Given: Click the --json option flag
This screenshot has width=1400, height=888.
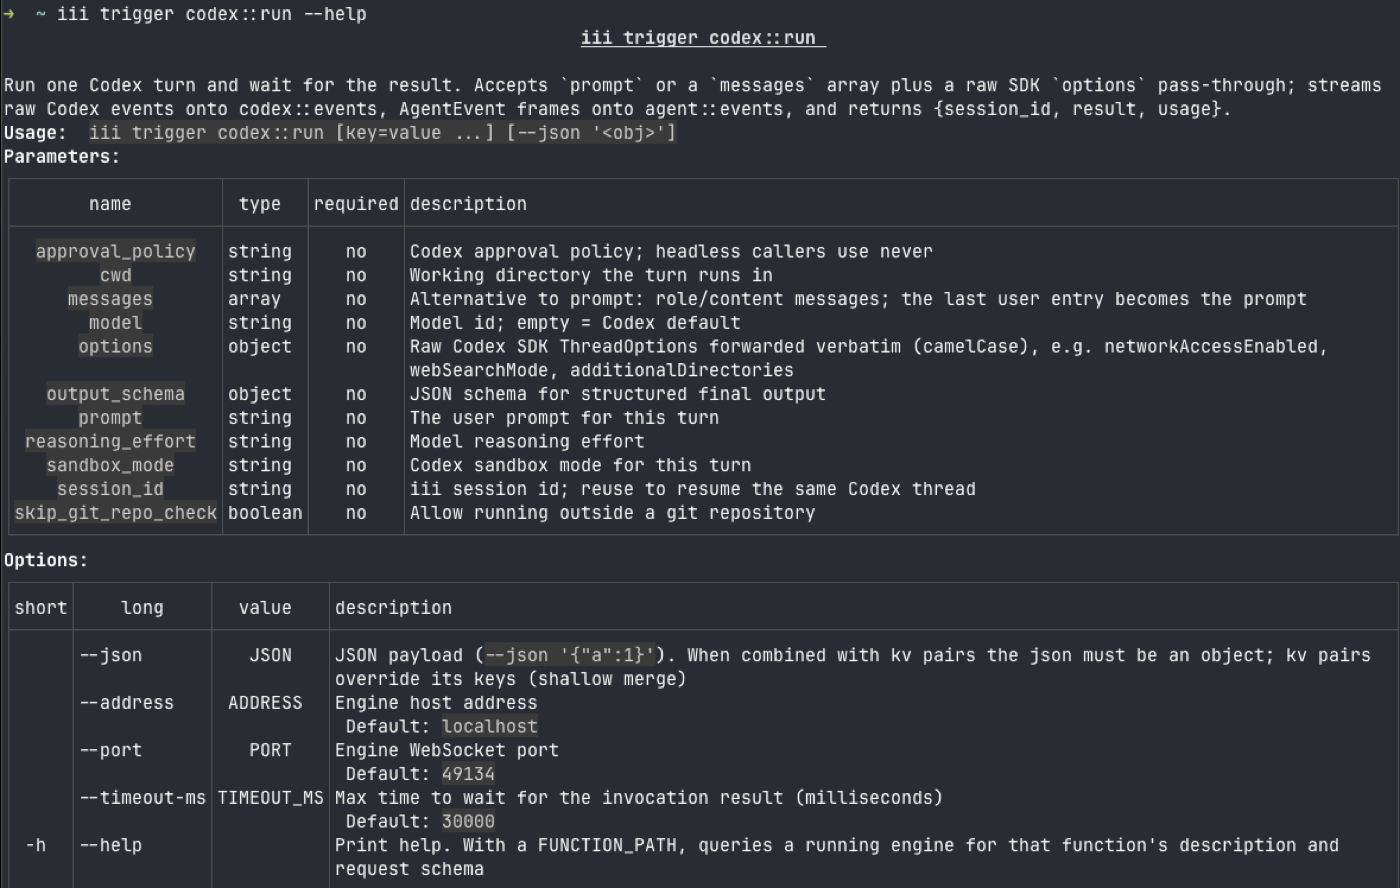Looking at the screenshot, I should [x=111, y=656].
